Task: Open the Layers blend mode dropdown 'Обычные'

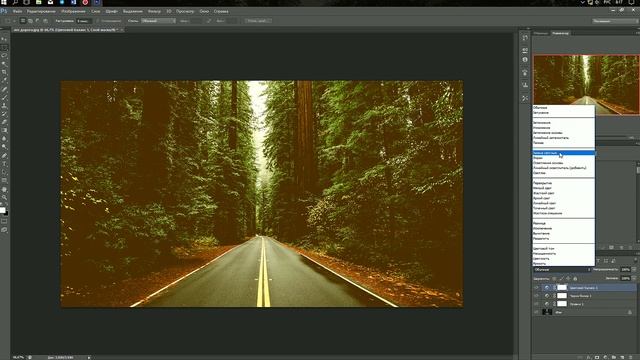Action: coord(562,269)
